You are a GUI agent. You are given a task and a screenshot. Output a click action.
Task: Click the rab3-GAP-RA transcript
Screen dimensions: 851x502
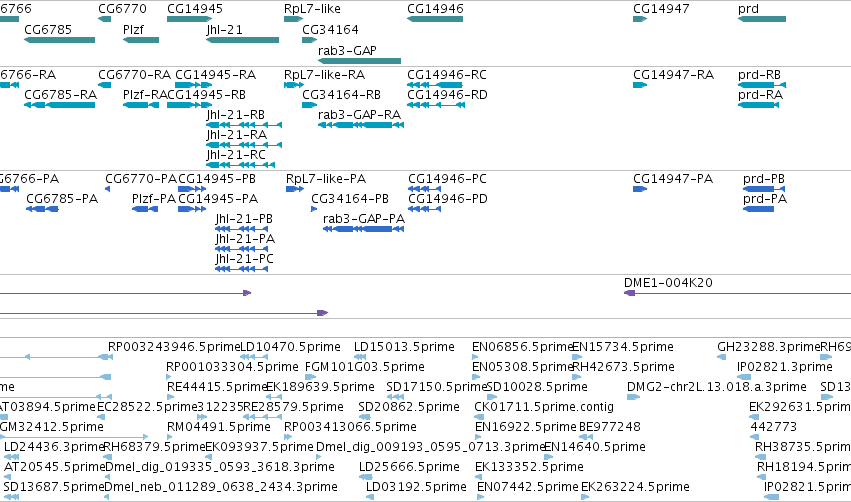(361, 125)
